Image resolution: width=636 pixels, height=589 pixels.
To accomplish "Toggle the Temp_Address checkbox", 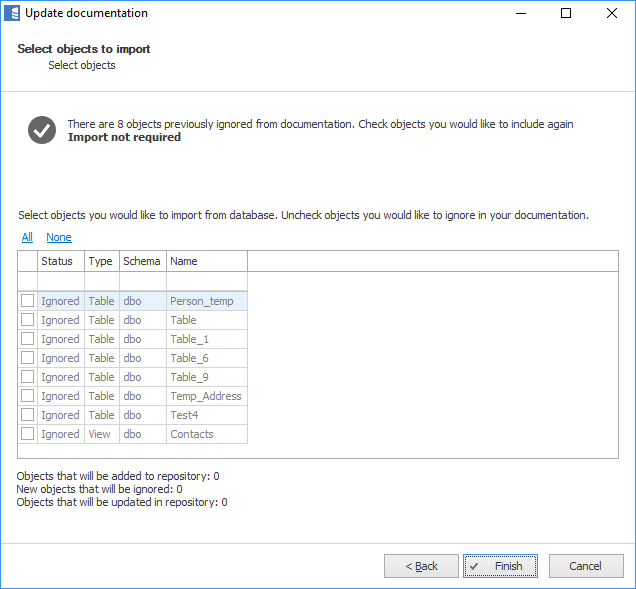I will (x=28, y=396).
